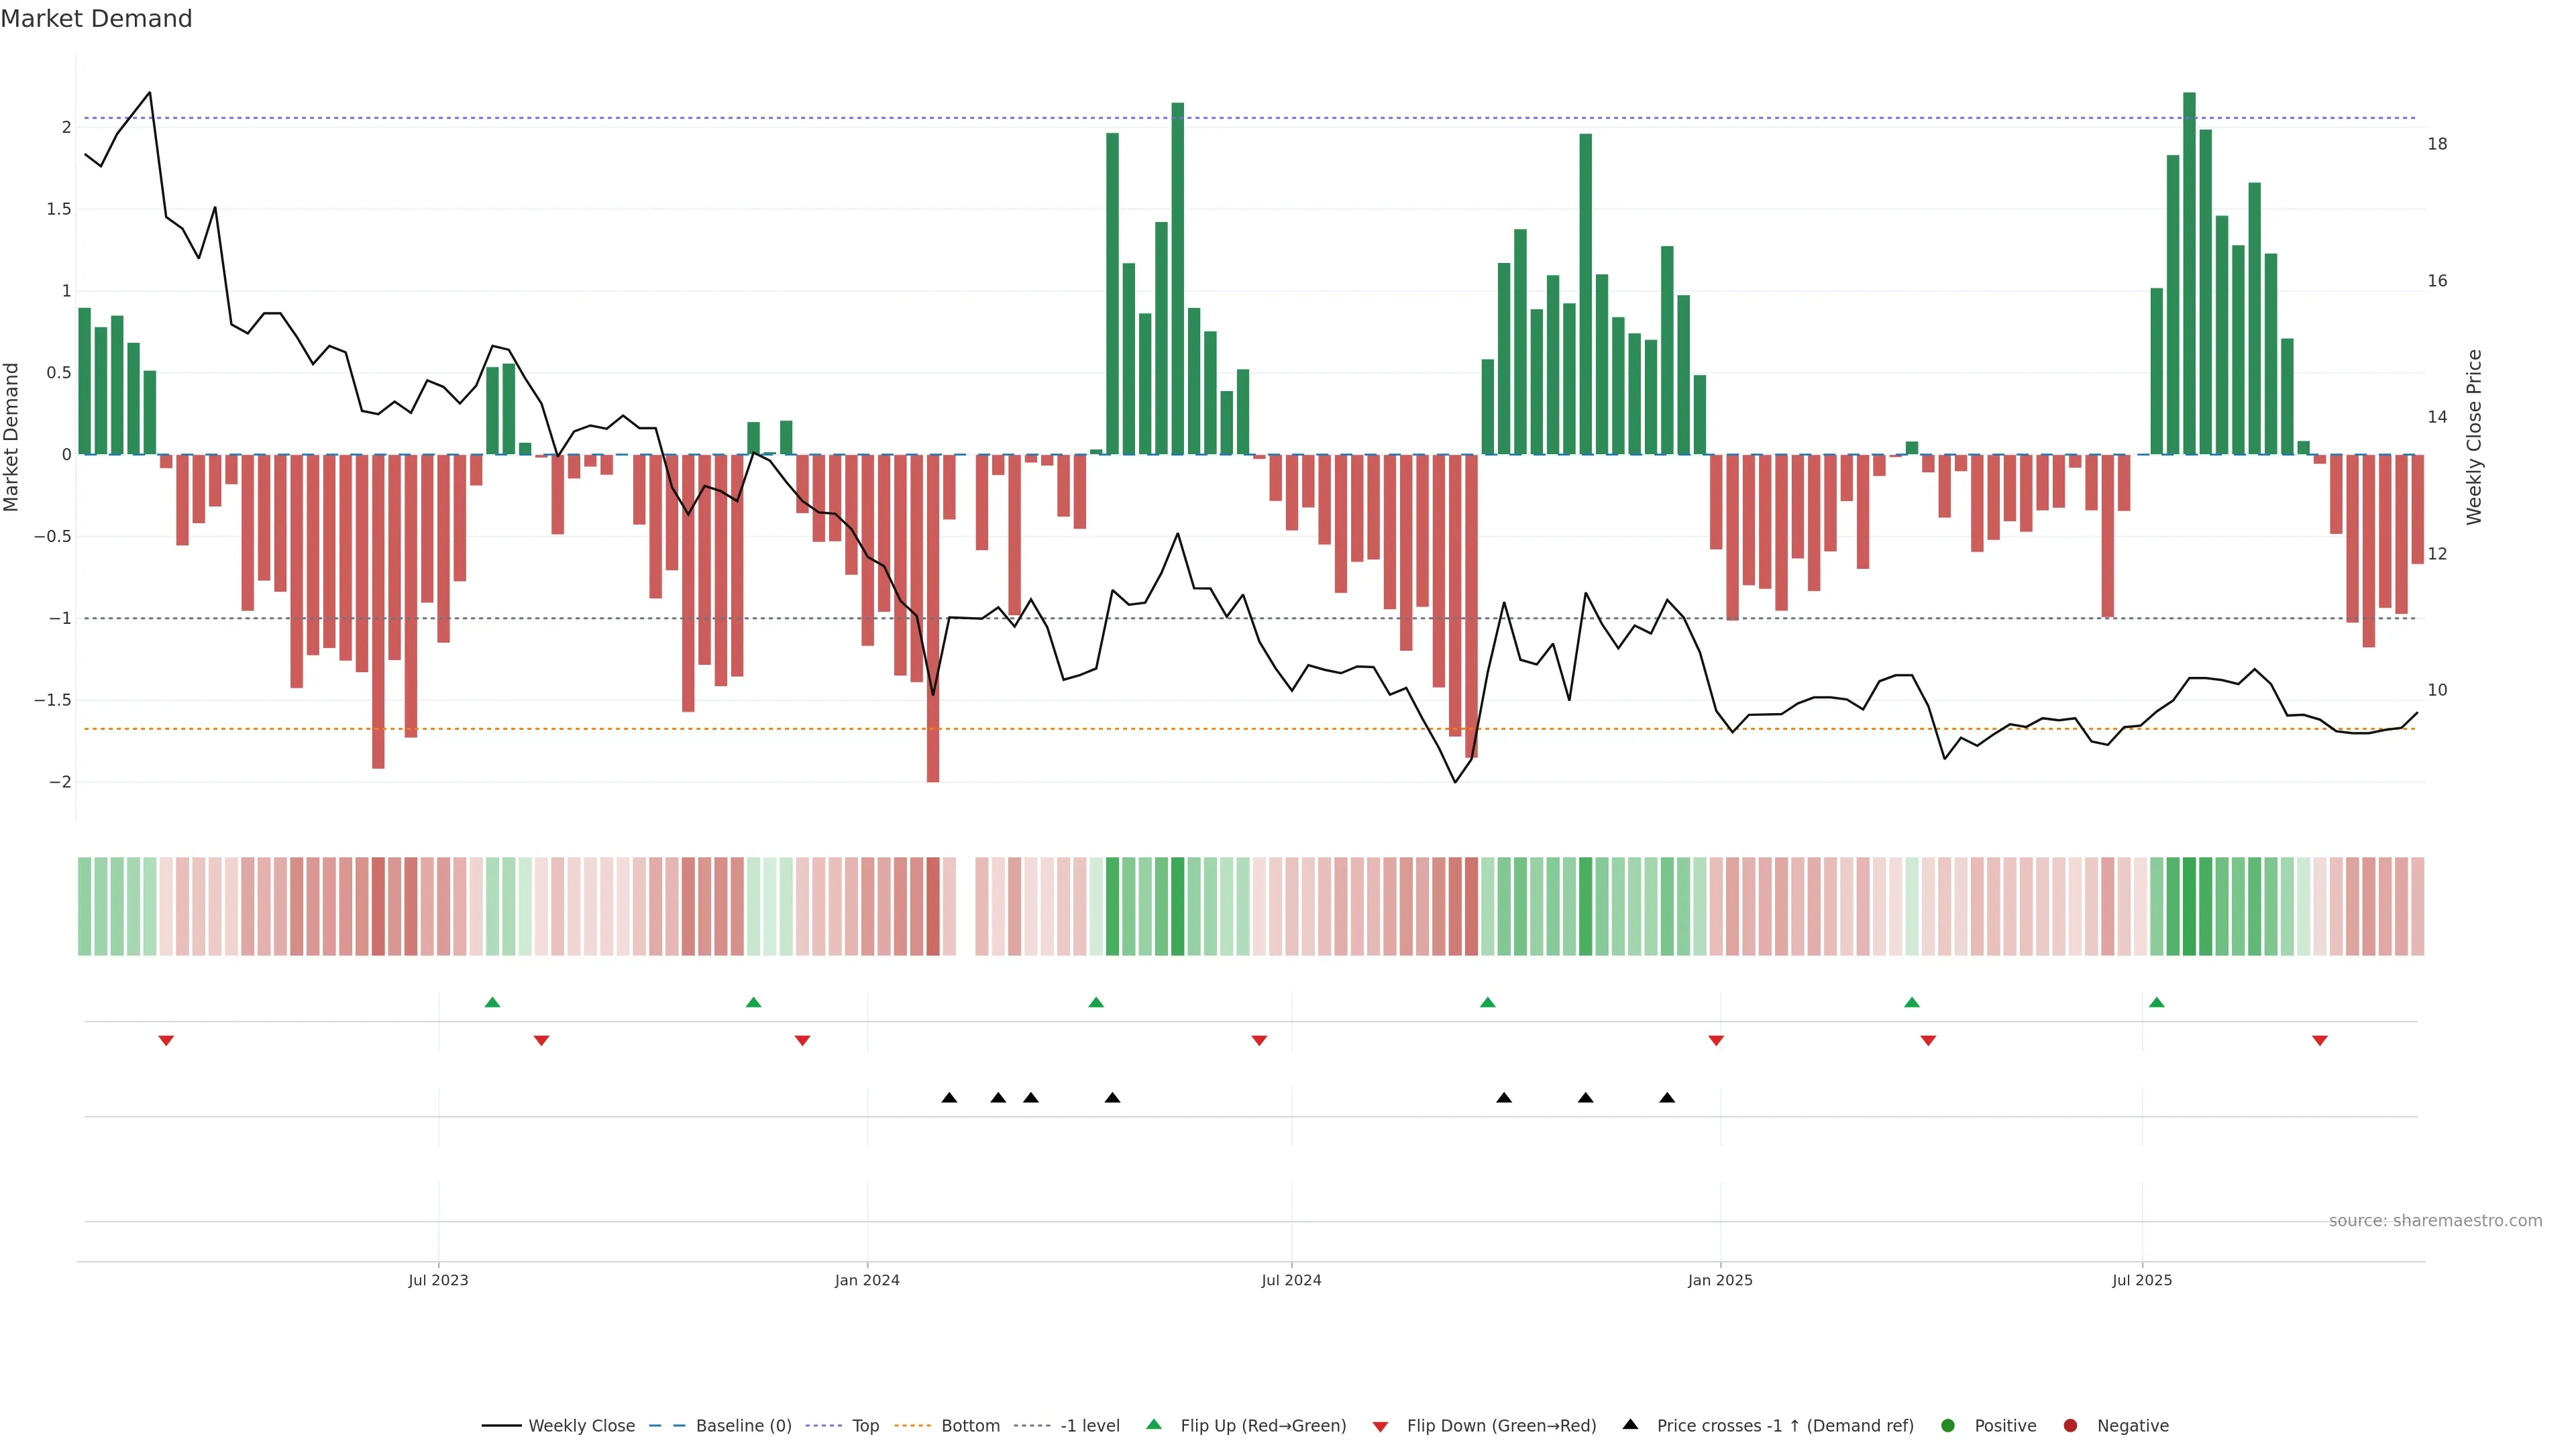Click the rightmost red Flip Down marker
This screenshot has width=2576, height=1449.
[2320, 1041]
